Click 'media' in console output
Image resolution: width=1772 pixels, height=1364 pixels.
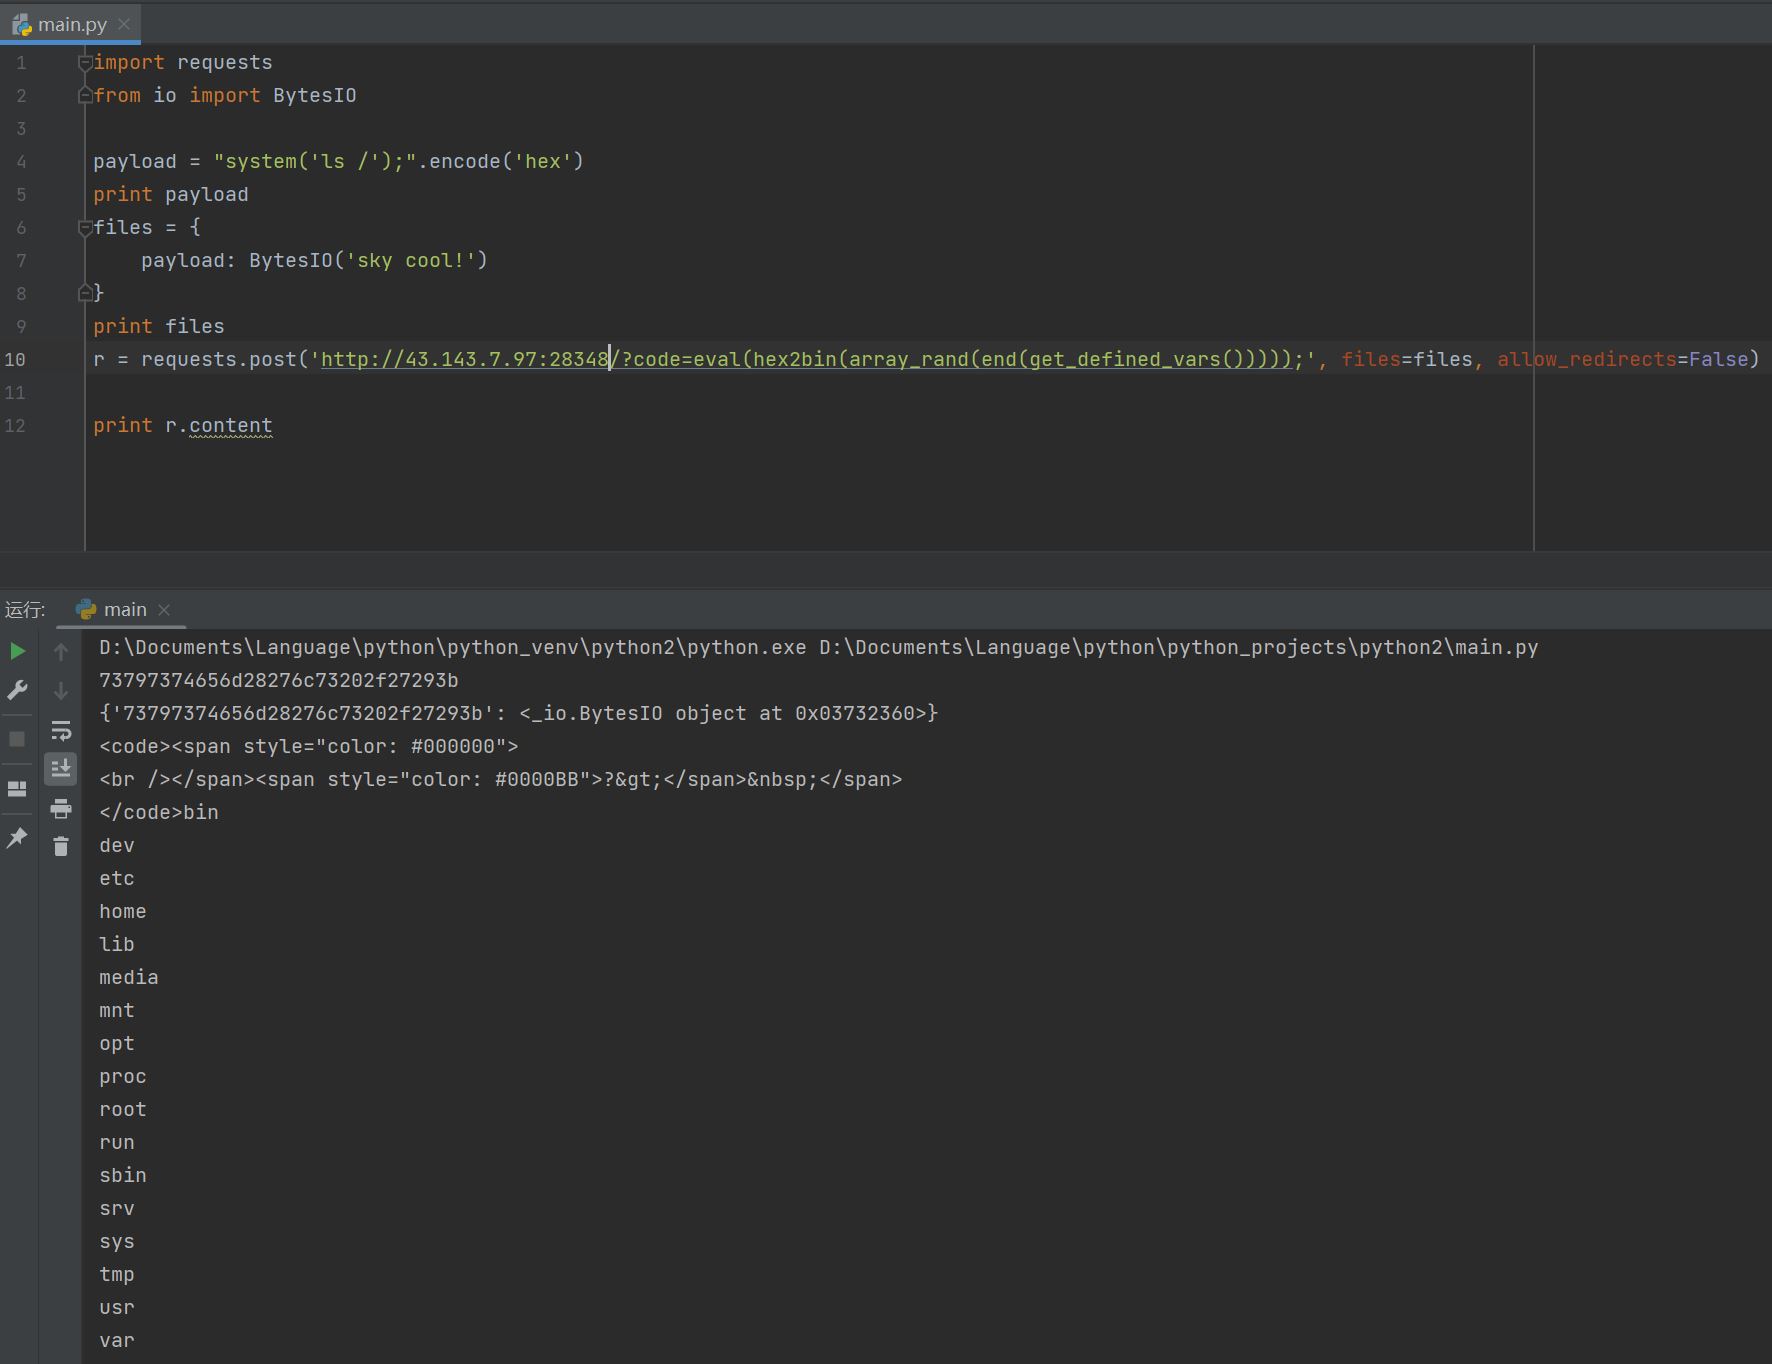[129, 977]
